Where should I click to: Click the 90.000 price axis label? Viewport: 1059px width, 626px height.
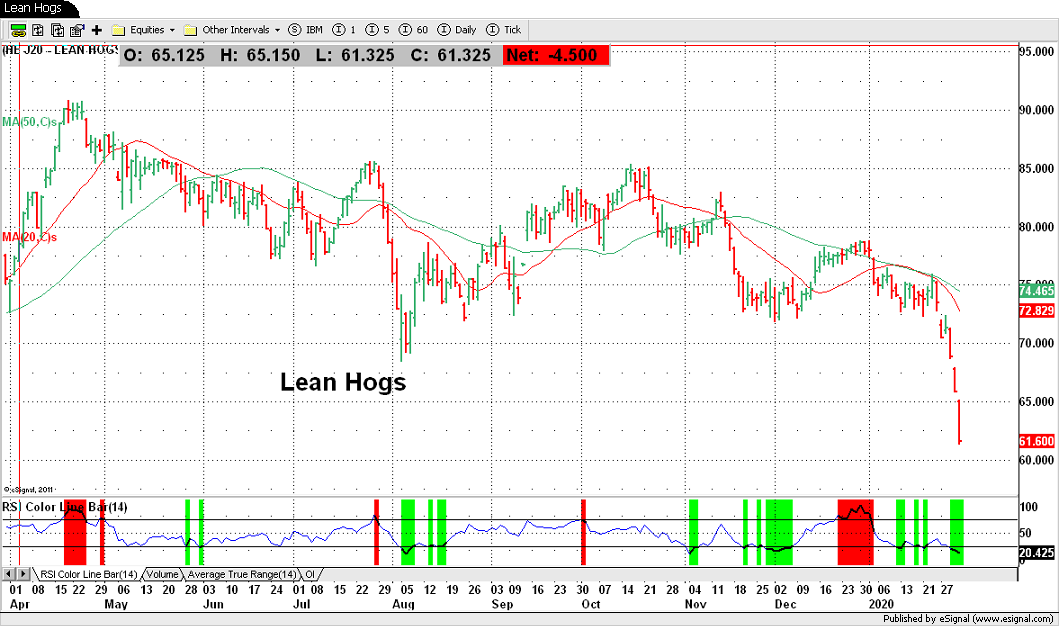(x=1037, y=110)
